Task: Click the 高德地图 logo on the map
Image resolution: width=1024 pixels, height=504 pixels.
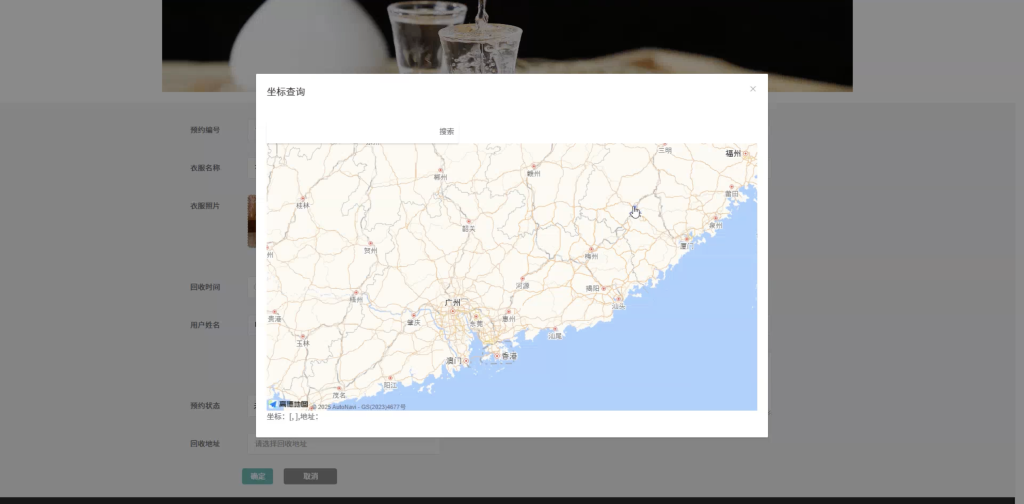Action: tap(288, 404)
